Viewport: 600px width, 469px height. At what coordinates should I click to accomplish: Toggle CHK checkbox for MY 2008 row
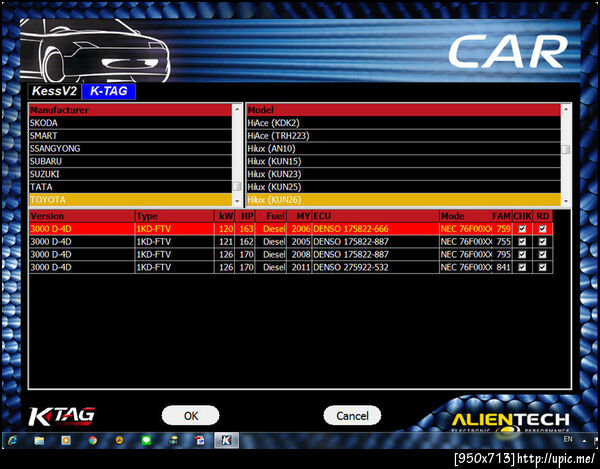[x=522, y=254]
